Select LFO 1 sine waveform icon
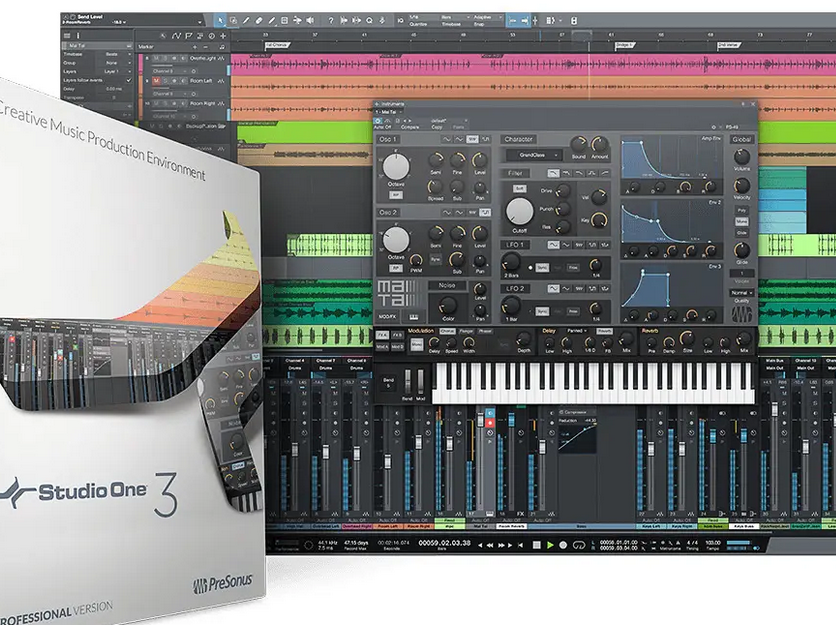Viewport: 836px width, 625px height. click(553, 245)
